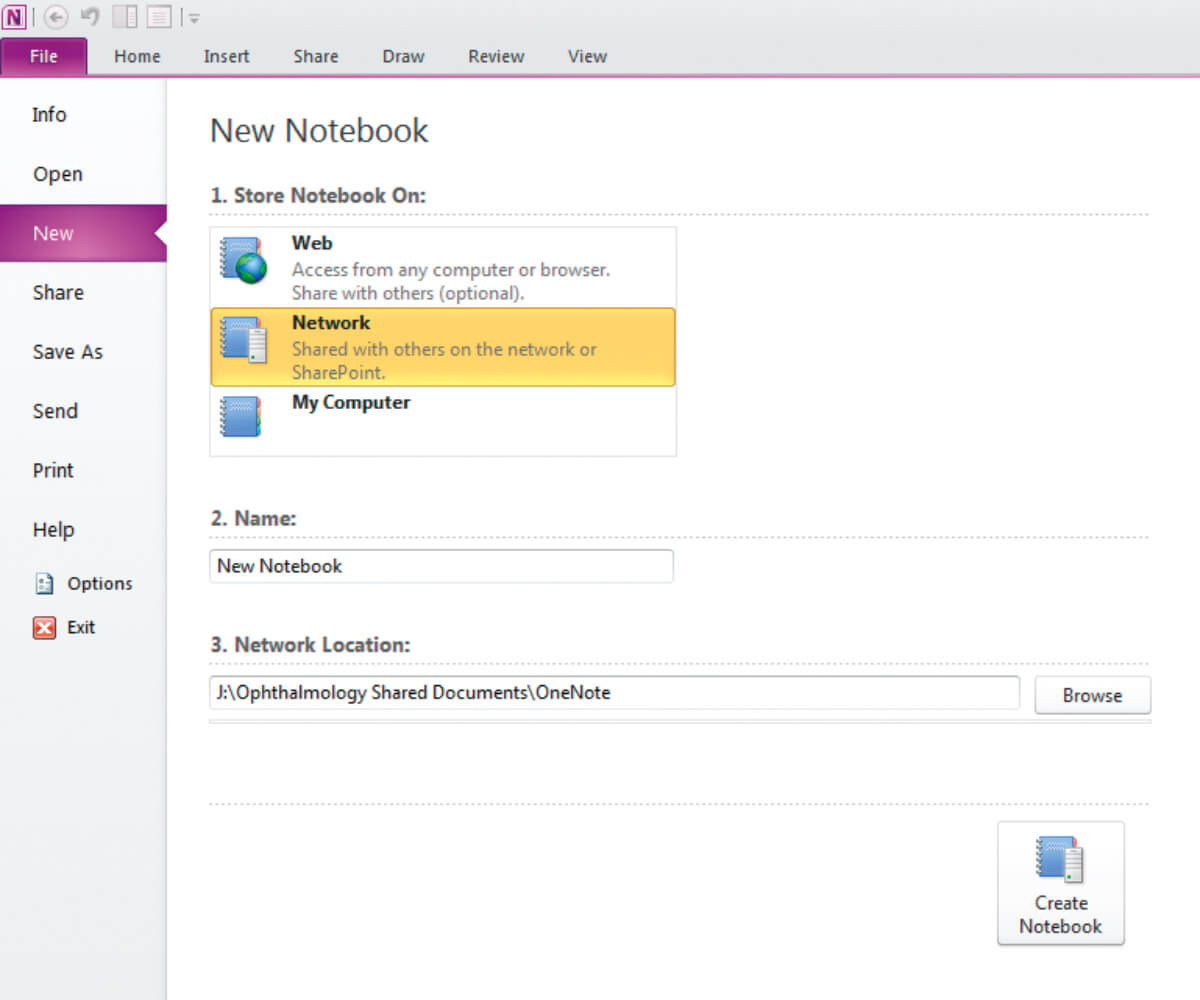The image size is (1200, 1000).
Task: Choose Network as storage location
Action: point(442,347)
